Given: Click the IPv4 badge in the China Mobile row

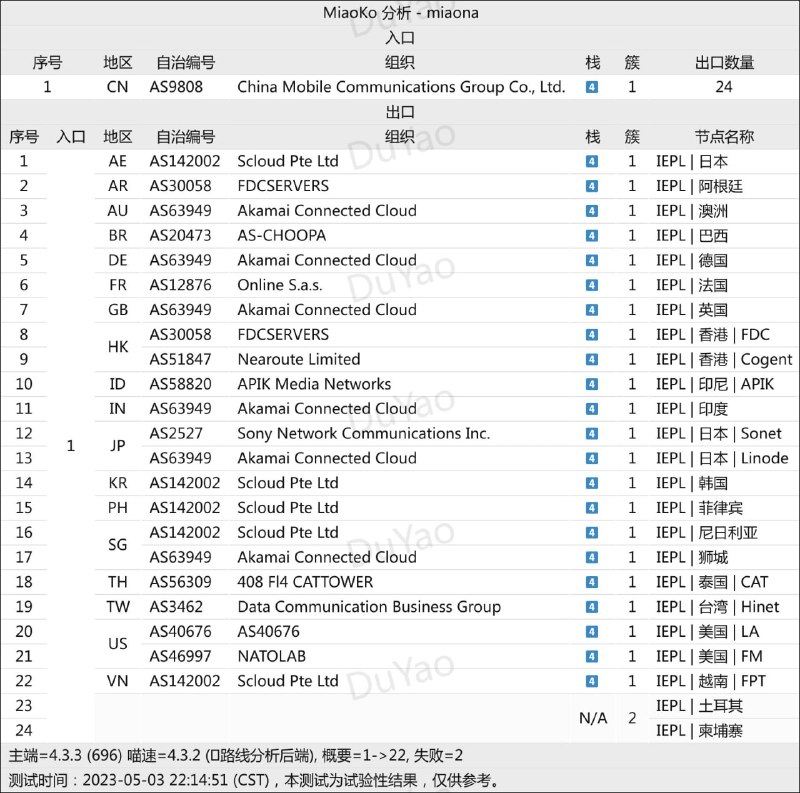Looking at the screenshot, I should pyautogui.click(x=592, y=87).
